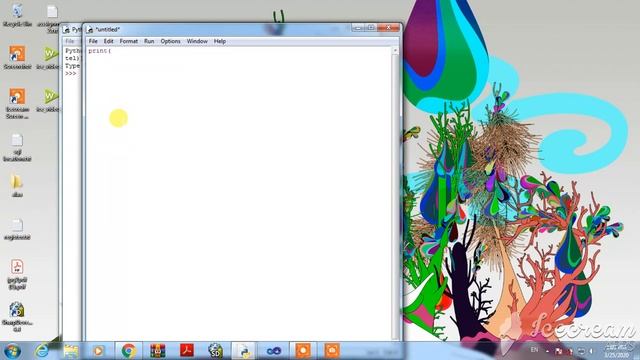Viewport: 640px width, 360px height.
Task: Click the volume speaker icon in tray
Action: point(591,351)
